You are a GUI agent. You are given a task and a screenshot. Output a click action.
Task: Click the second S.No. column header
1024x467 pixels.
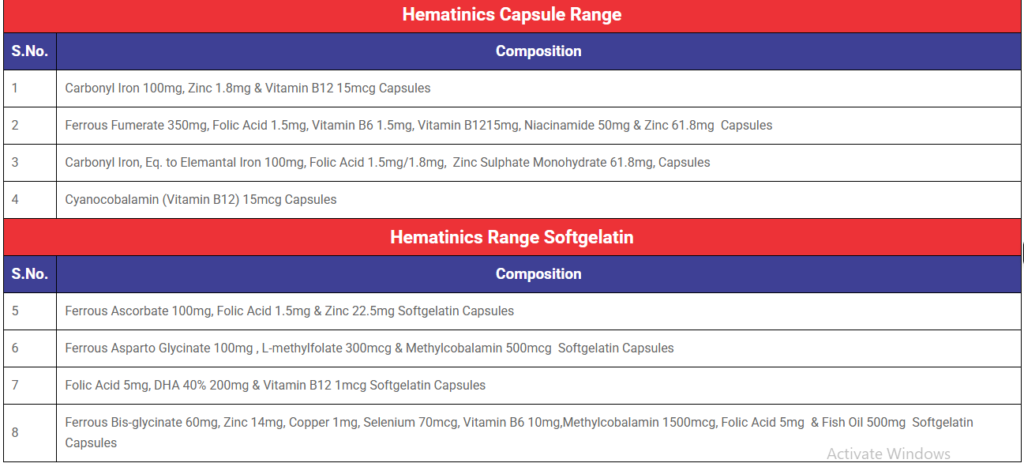(x=30, y=274)
